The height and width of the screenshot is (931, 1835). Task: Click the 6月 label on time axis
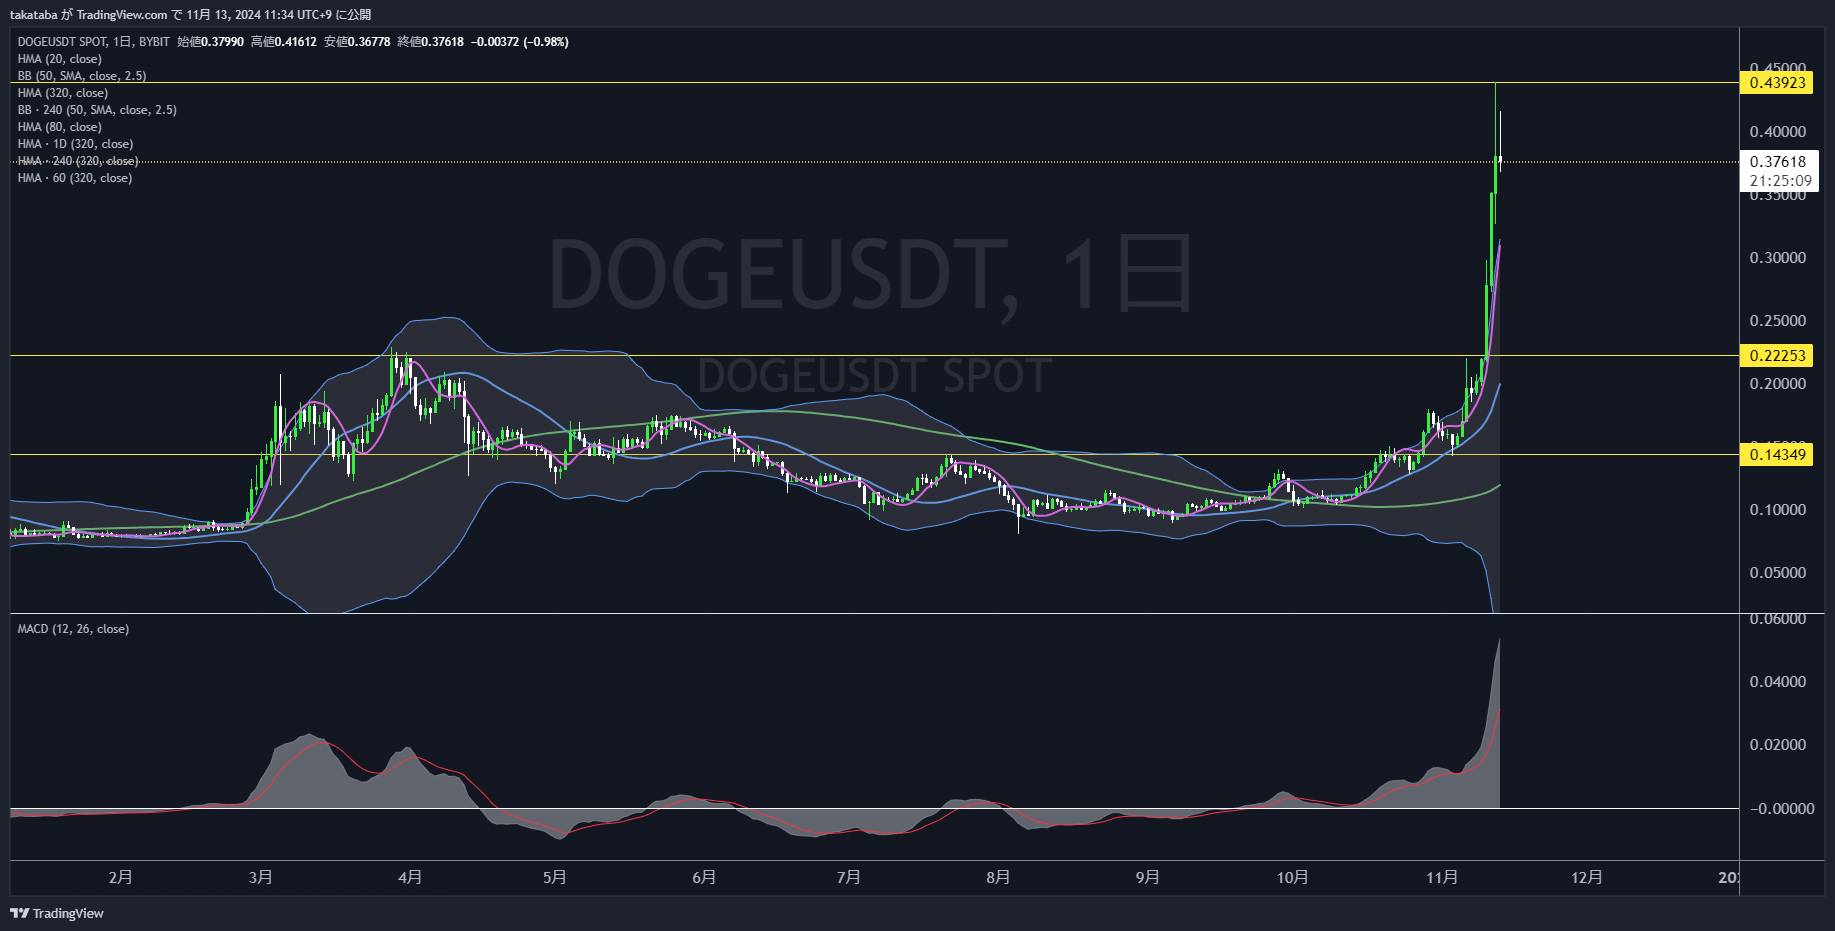tap(704, 877)
